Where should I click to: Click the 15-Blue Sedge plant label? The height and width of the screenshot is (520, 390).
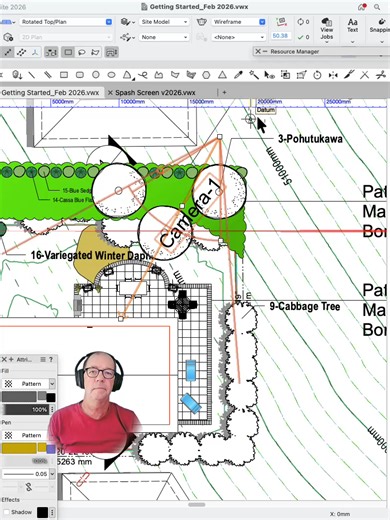(x=76, y=190)
